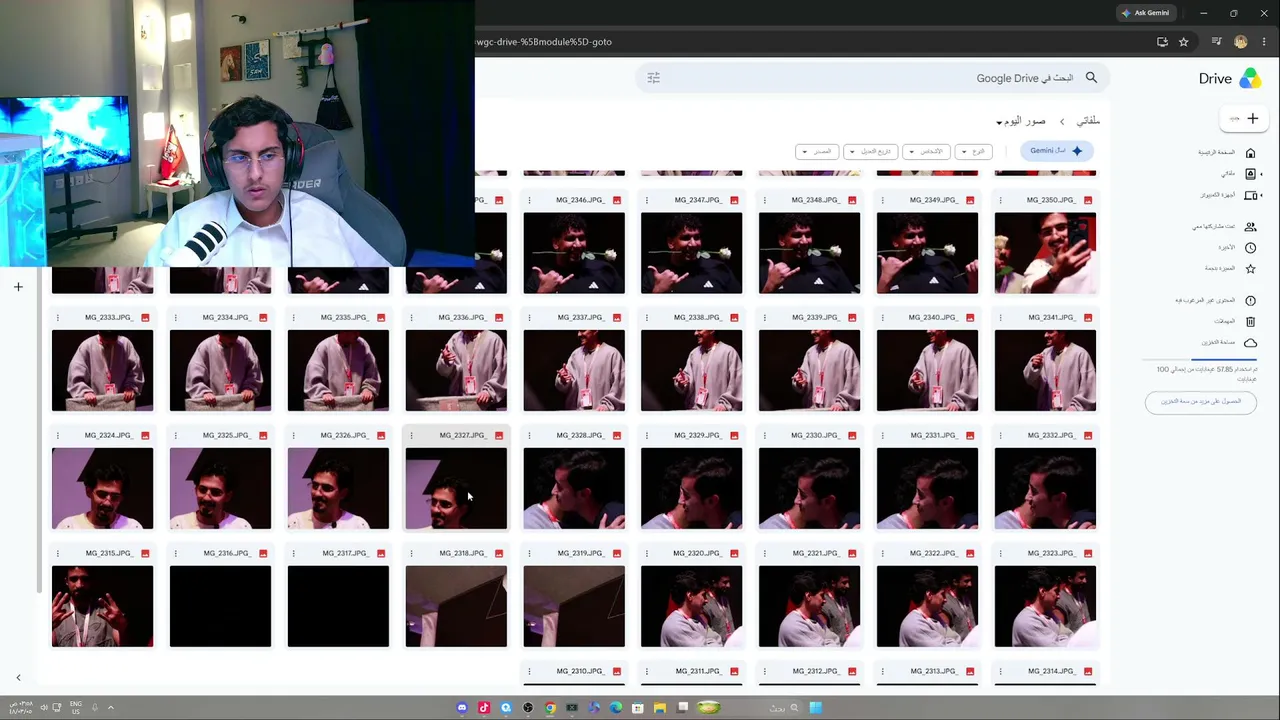Open the MG_2346.JPG thumbnail
1280x720 pixels.
pyautogui.click(x=574, y=253)
